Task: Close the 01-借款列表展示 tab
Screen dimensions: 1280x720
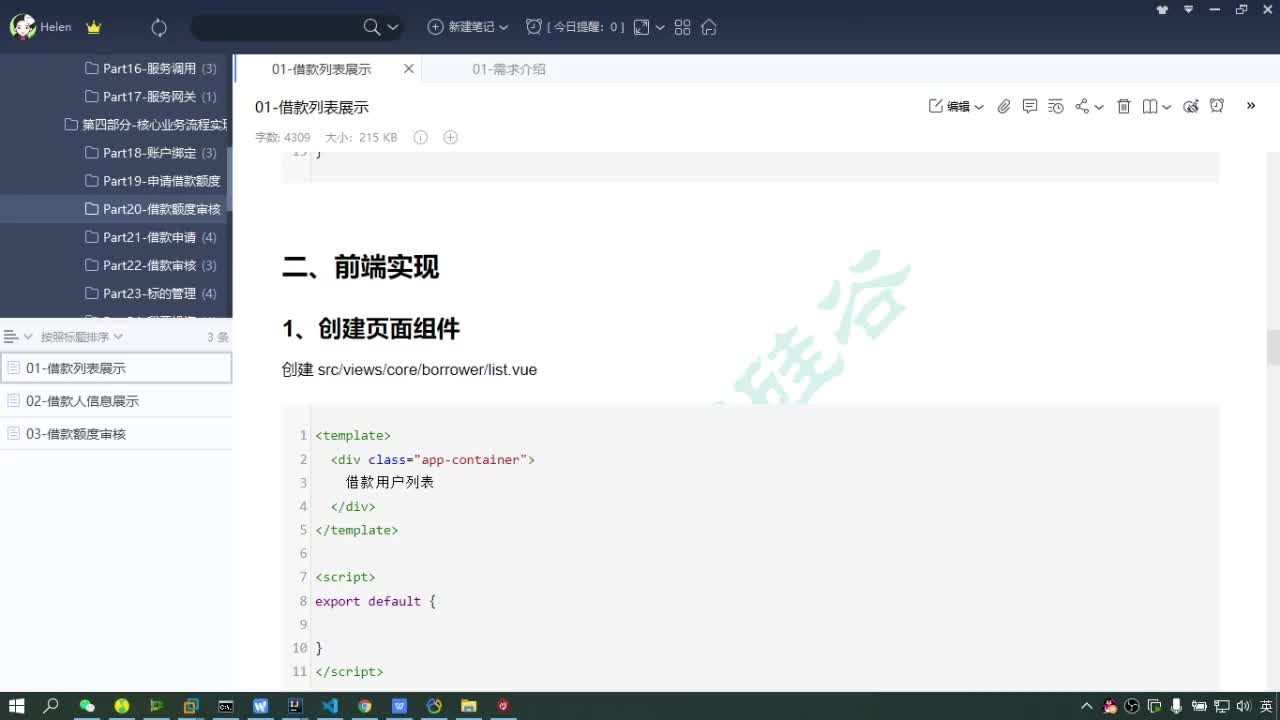Action: pos(408,69)
